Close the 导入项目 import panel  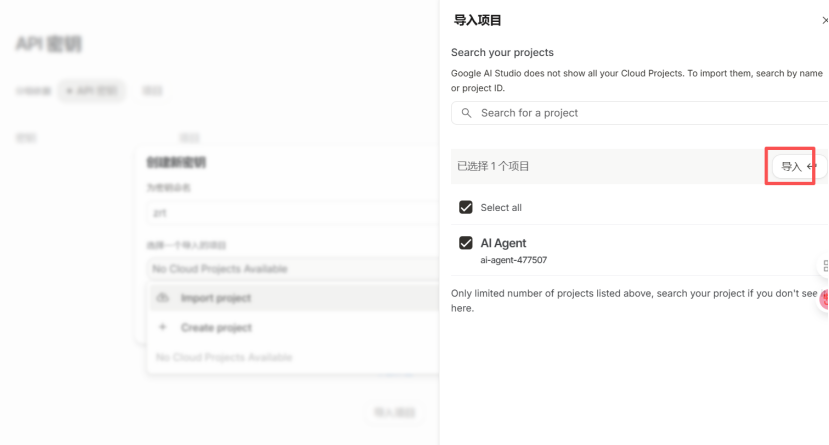click(823, 20)
